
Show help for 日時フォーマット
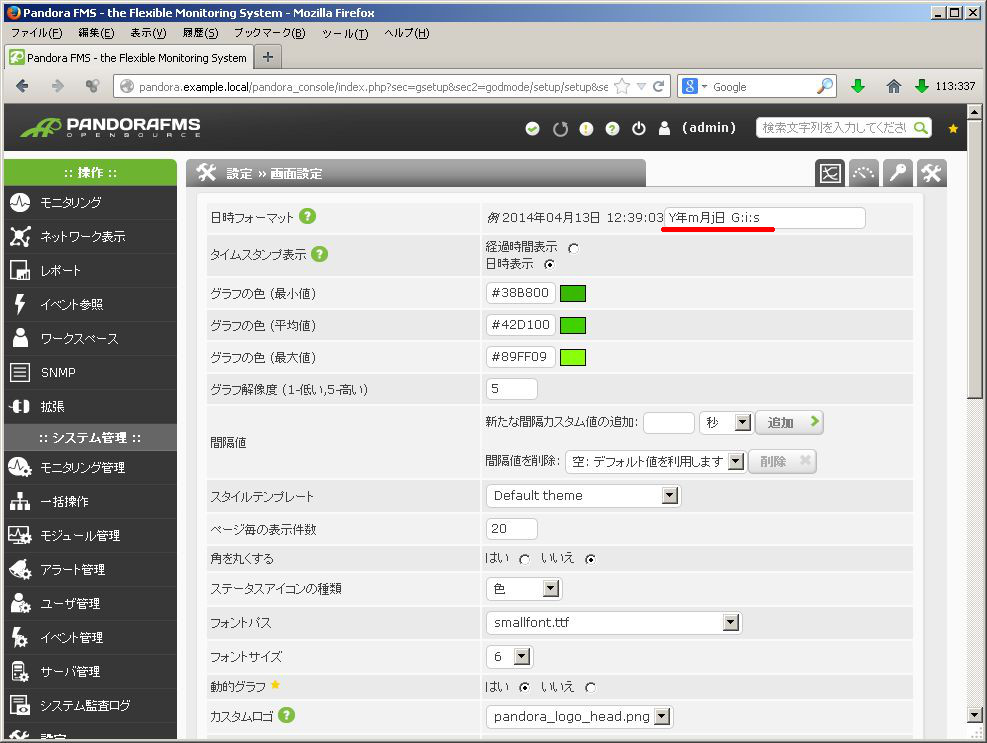click(x=307, y=217)
